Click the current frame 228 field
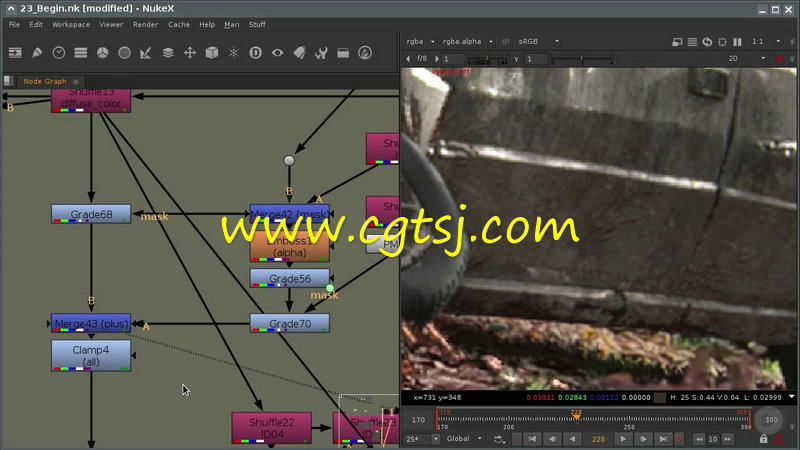 coord(598,439)
